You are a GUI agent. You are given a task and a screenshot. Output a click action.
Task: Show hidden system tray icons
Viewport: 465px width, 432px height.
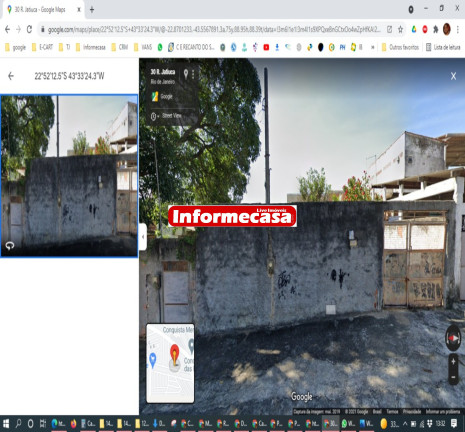(x=405, y=424)
